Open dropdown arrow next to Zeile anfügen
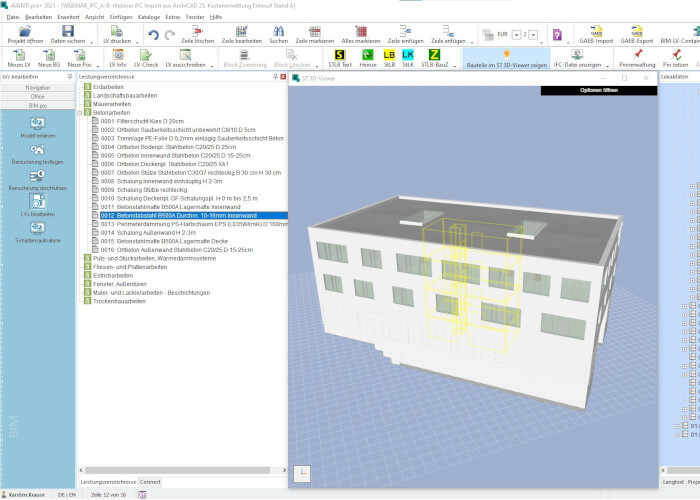 tap(472, 42)
